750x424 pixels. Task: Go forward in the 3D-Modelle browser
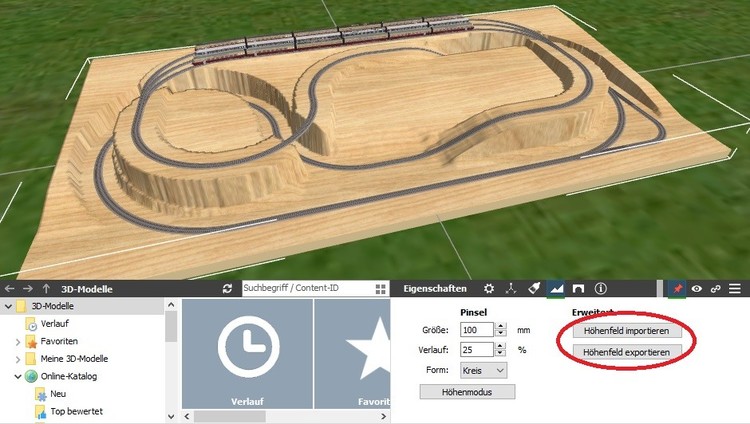28,289
